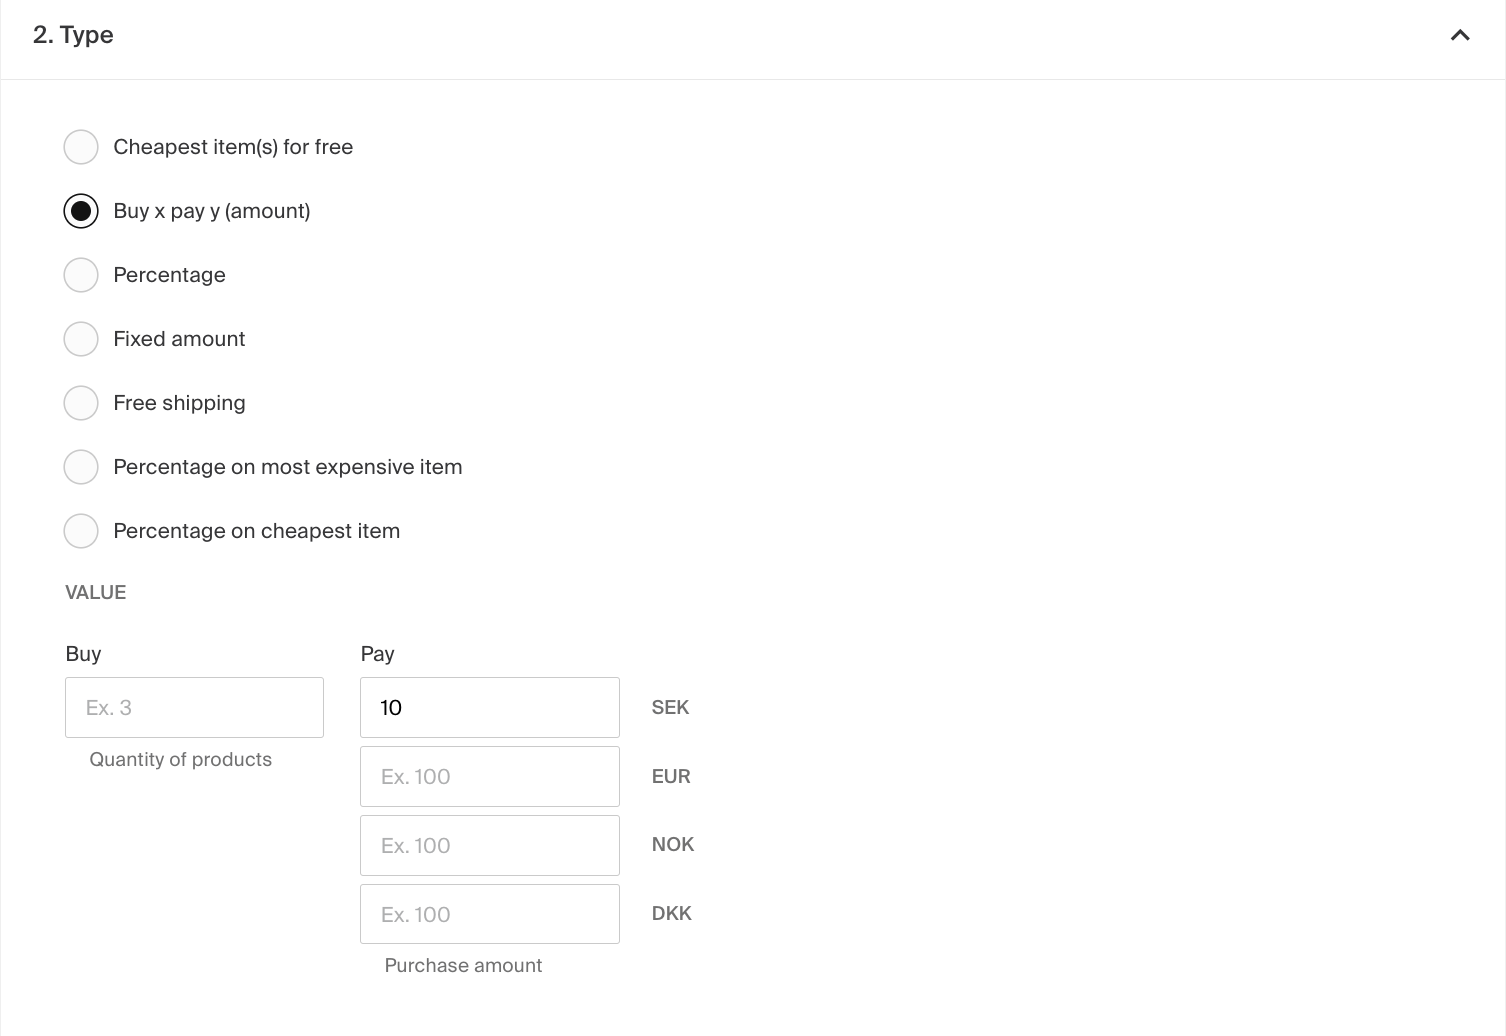Choose the Percentage discount type

[81, 275]
